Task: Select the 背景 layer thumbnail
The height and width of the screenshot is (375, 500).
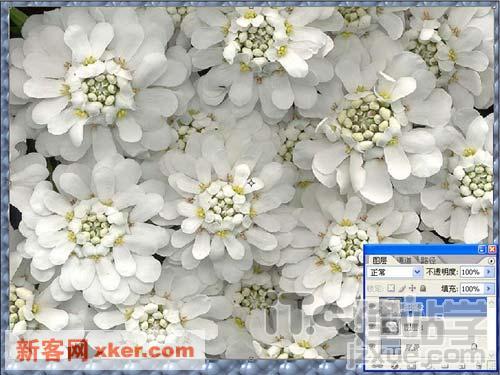Action: click(390, 347)
